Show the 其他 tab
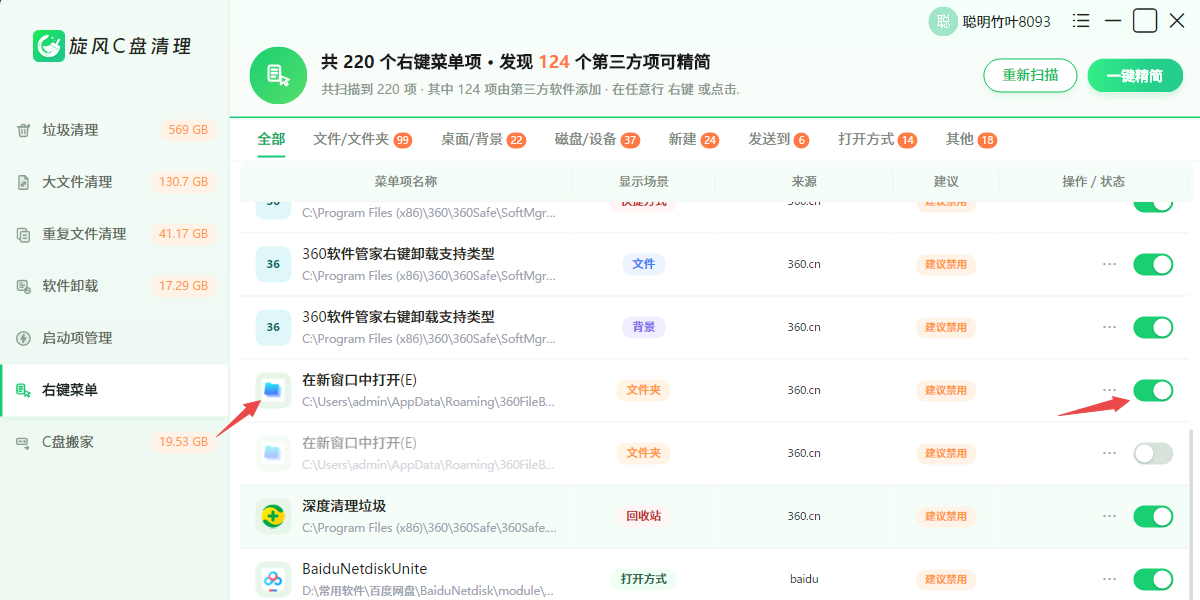This screenshot has height=600, width=1200. point(971,139)
